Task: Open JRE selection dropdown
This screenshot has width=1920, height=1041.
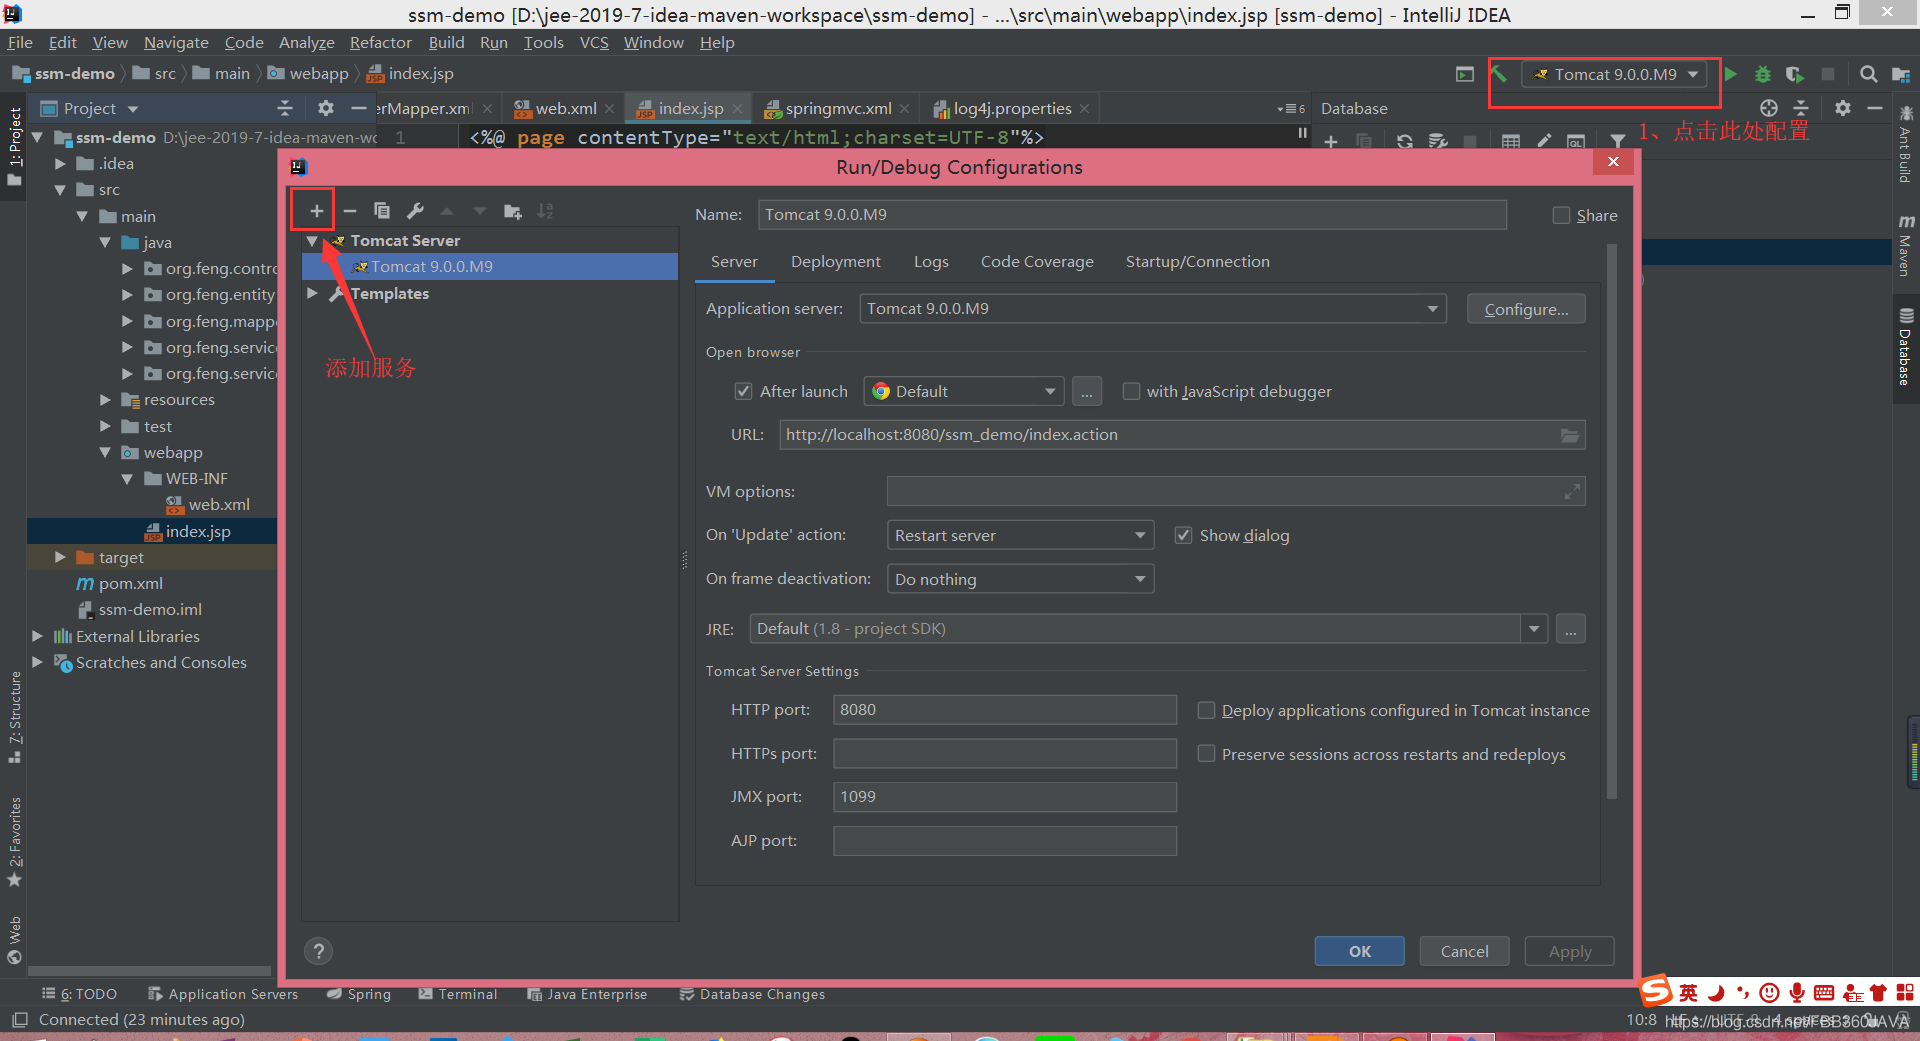Action: click(x=1533, y=629)
